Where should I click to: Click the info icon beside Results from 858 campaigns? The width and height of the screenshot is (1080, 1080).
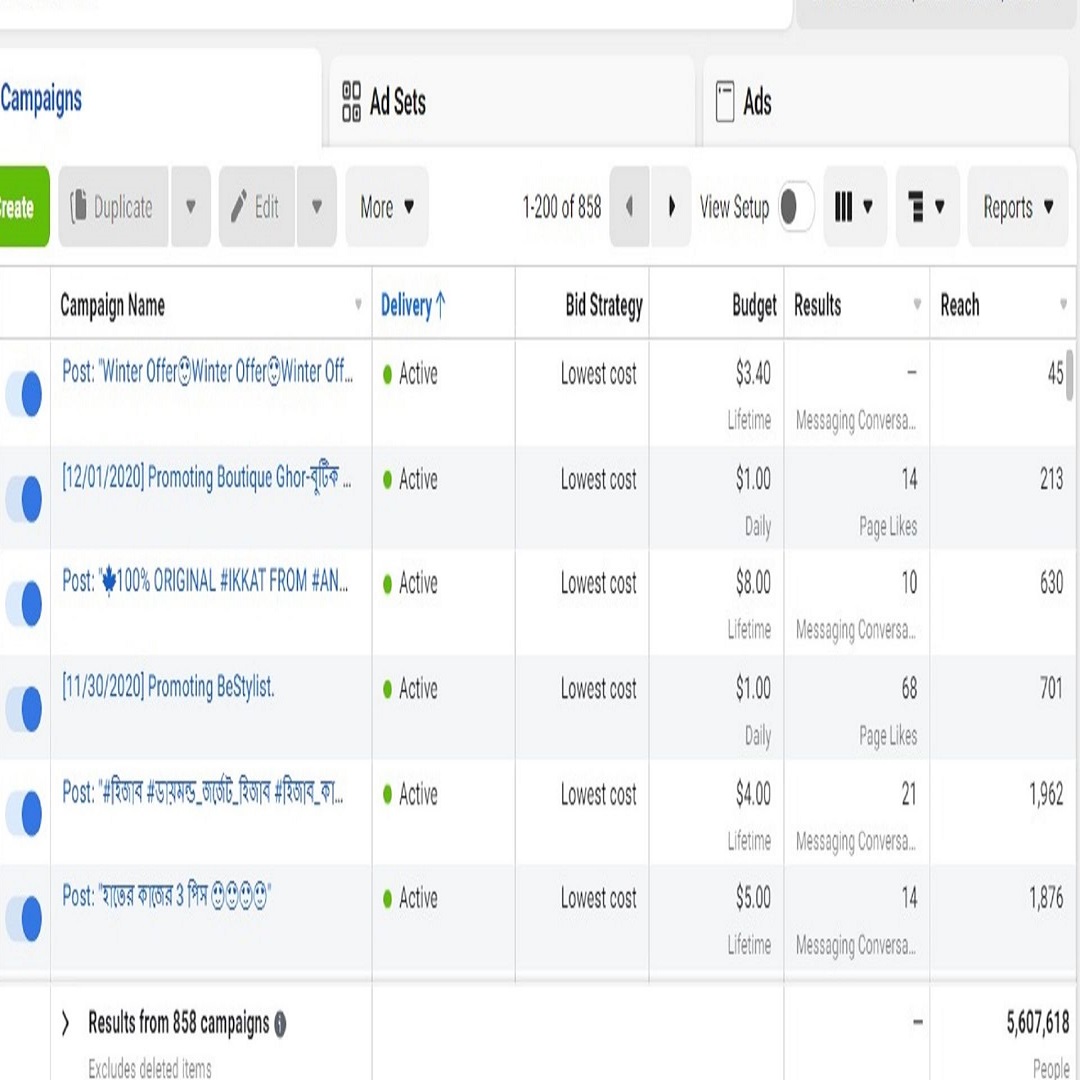[280, 1024]
